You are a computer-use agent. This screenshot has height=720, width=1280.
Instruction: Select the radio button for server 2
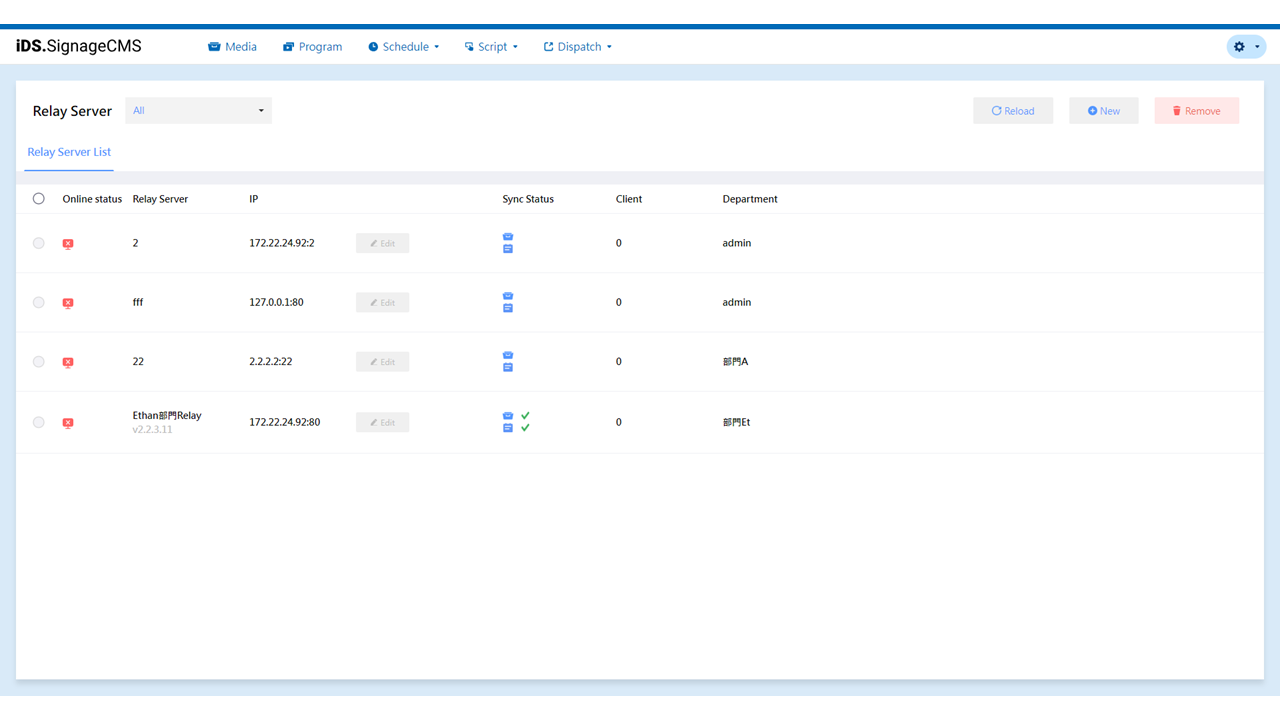[x=39, y=243]
